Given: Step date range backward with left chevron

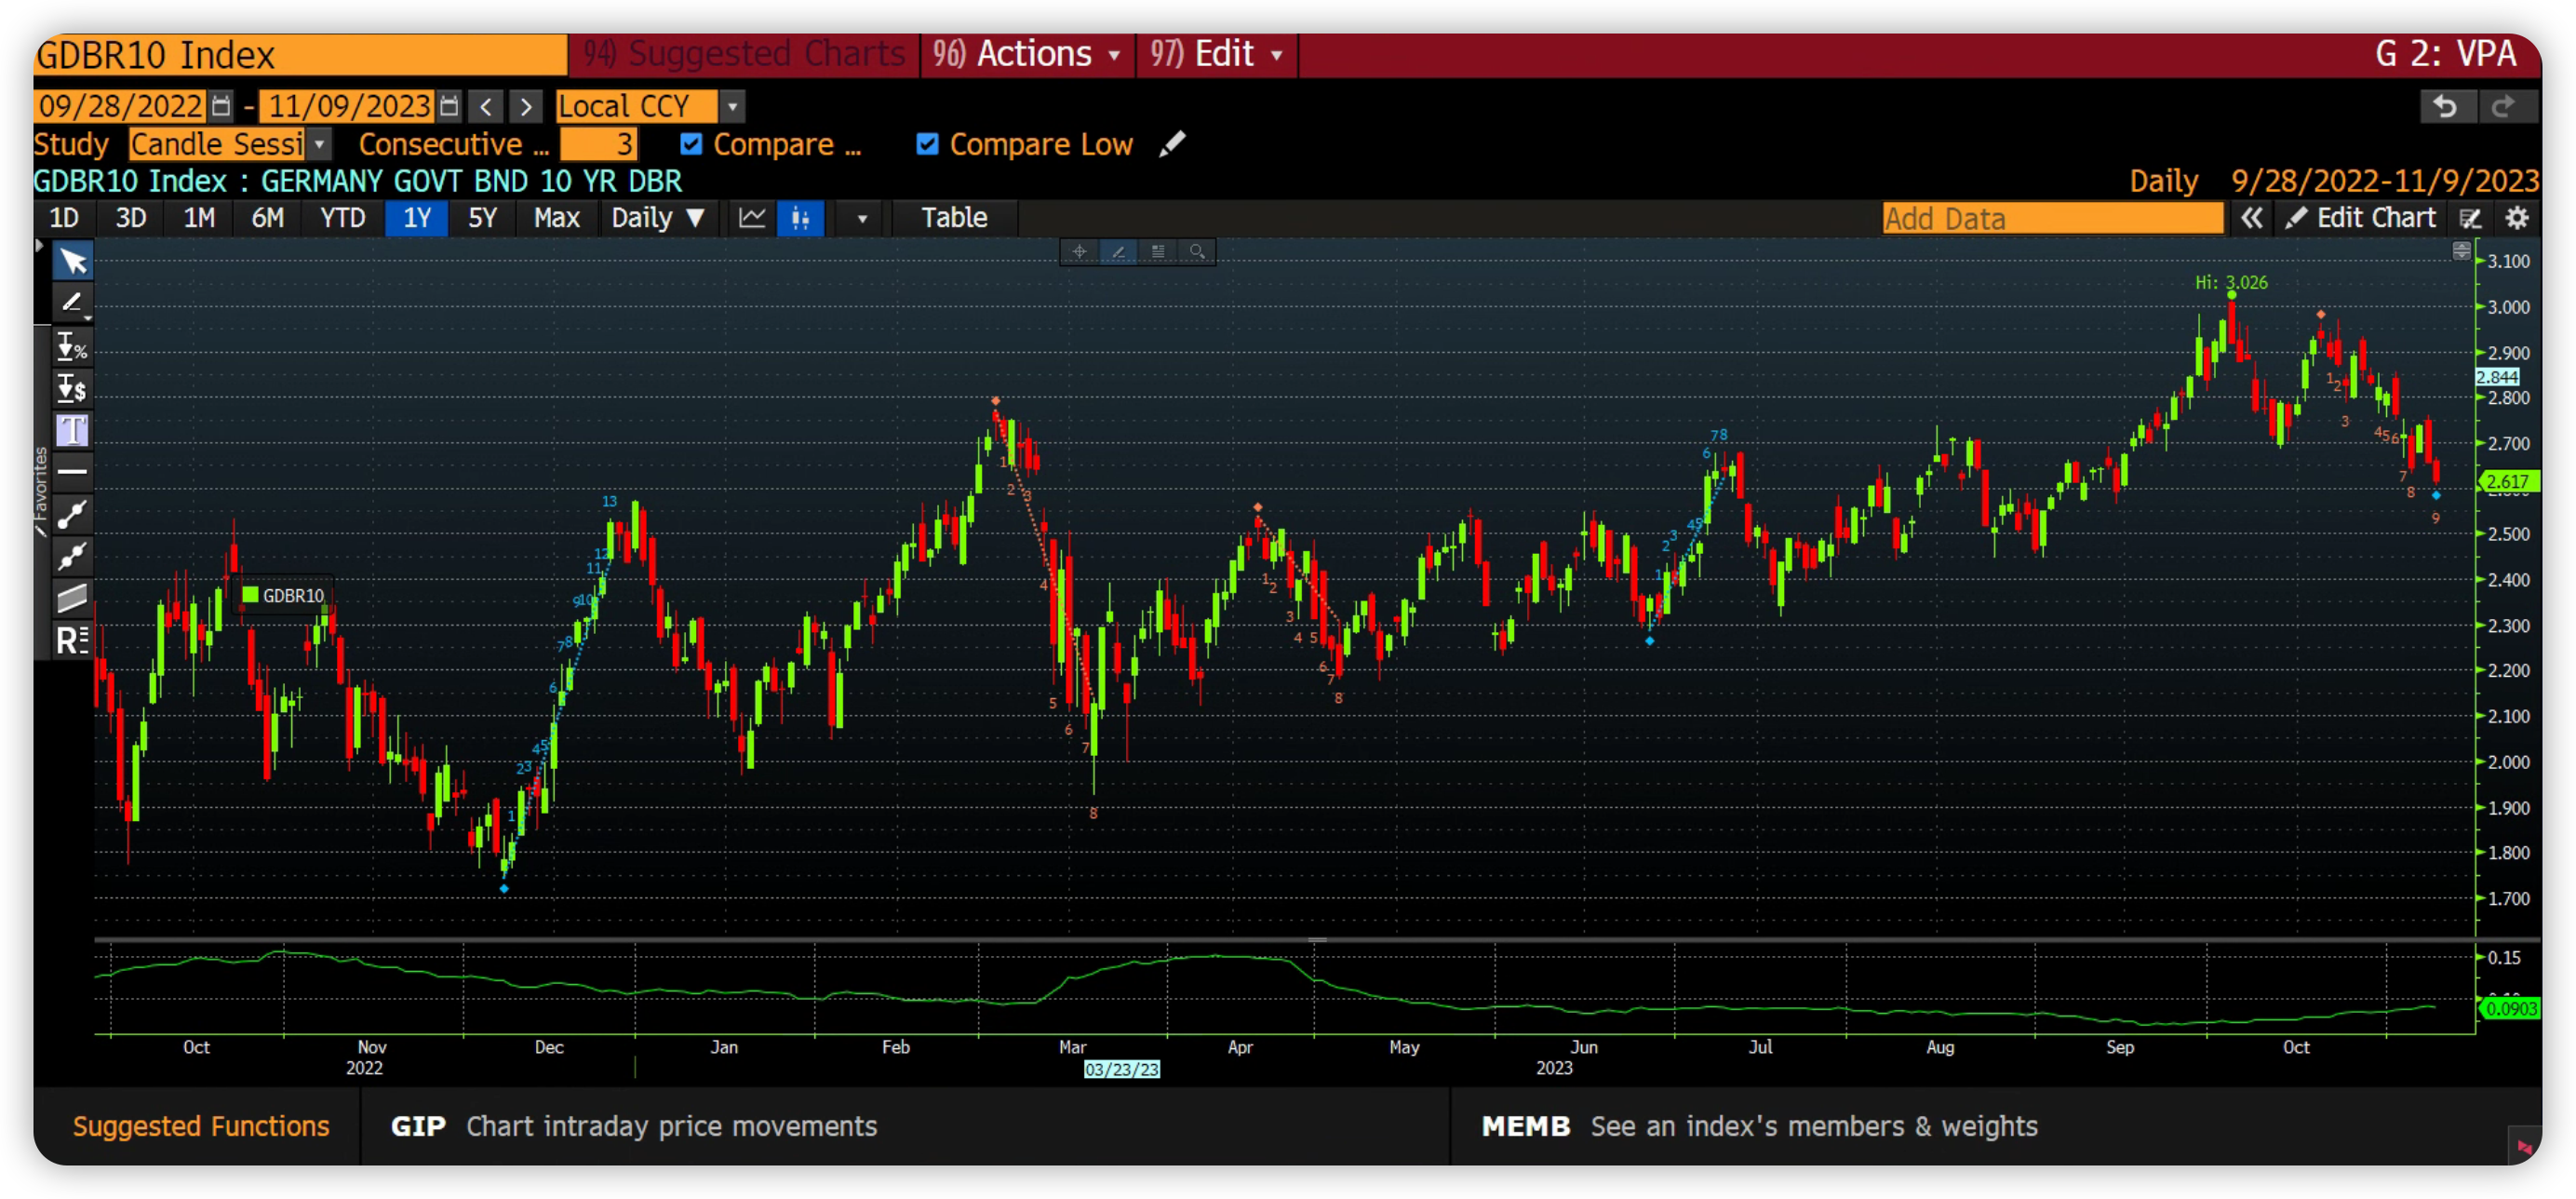Looking at the screenshot, I should (486, 106).
